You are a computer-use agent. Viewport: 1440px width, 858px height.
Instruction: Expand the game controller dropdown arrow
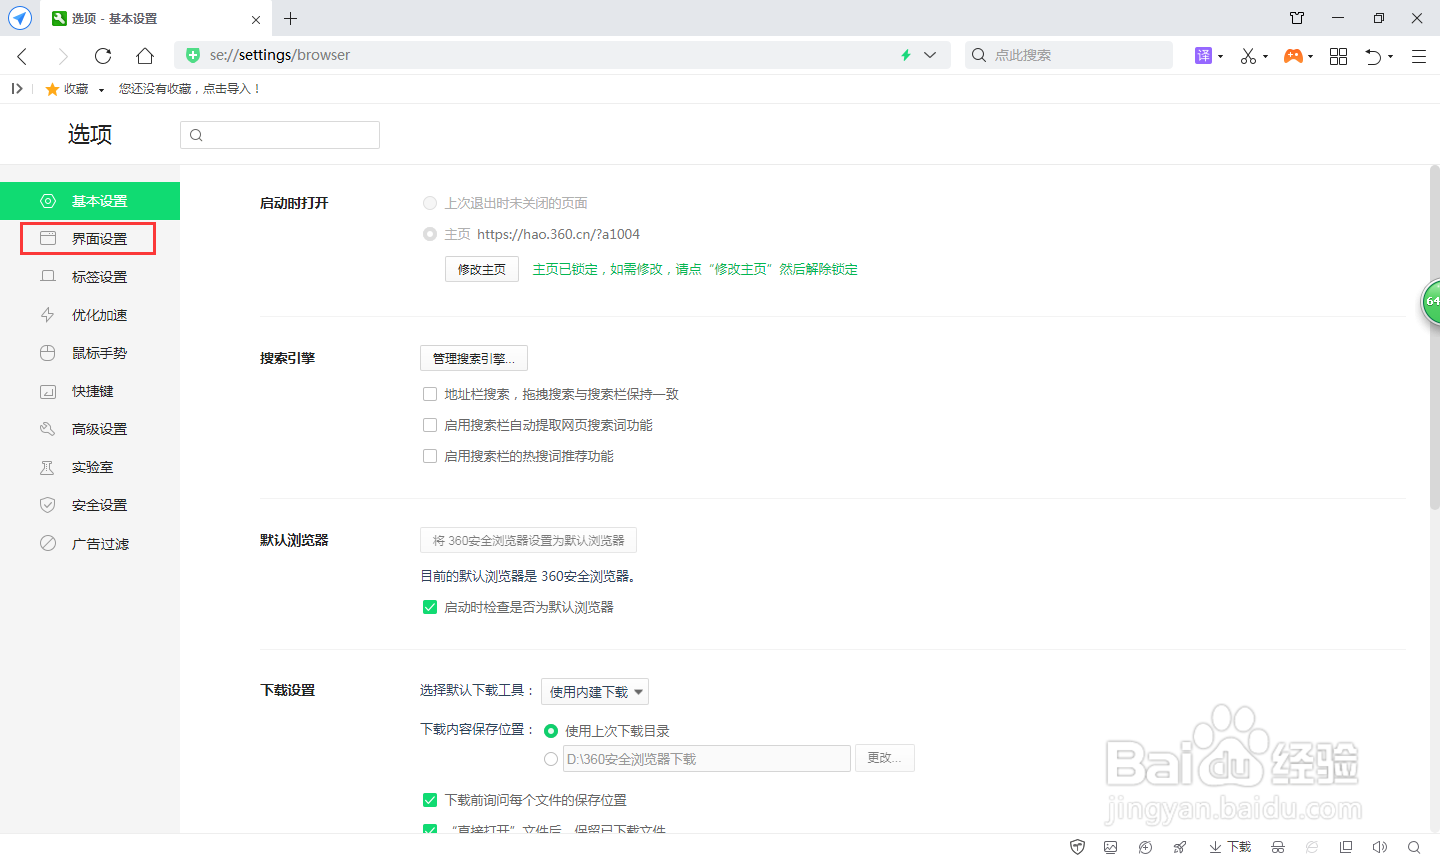pos(1310,57)
